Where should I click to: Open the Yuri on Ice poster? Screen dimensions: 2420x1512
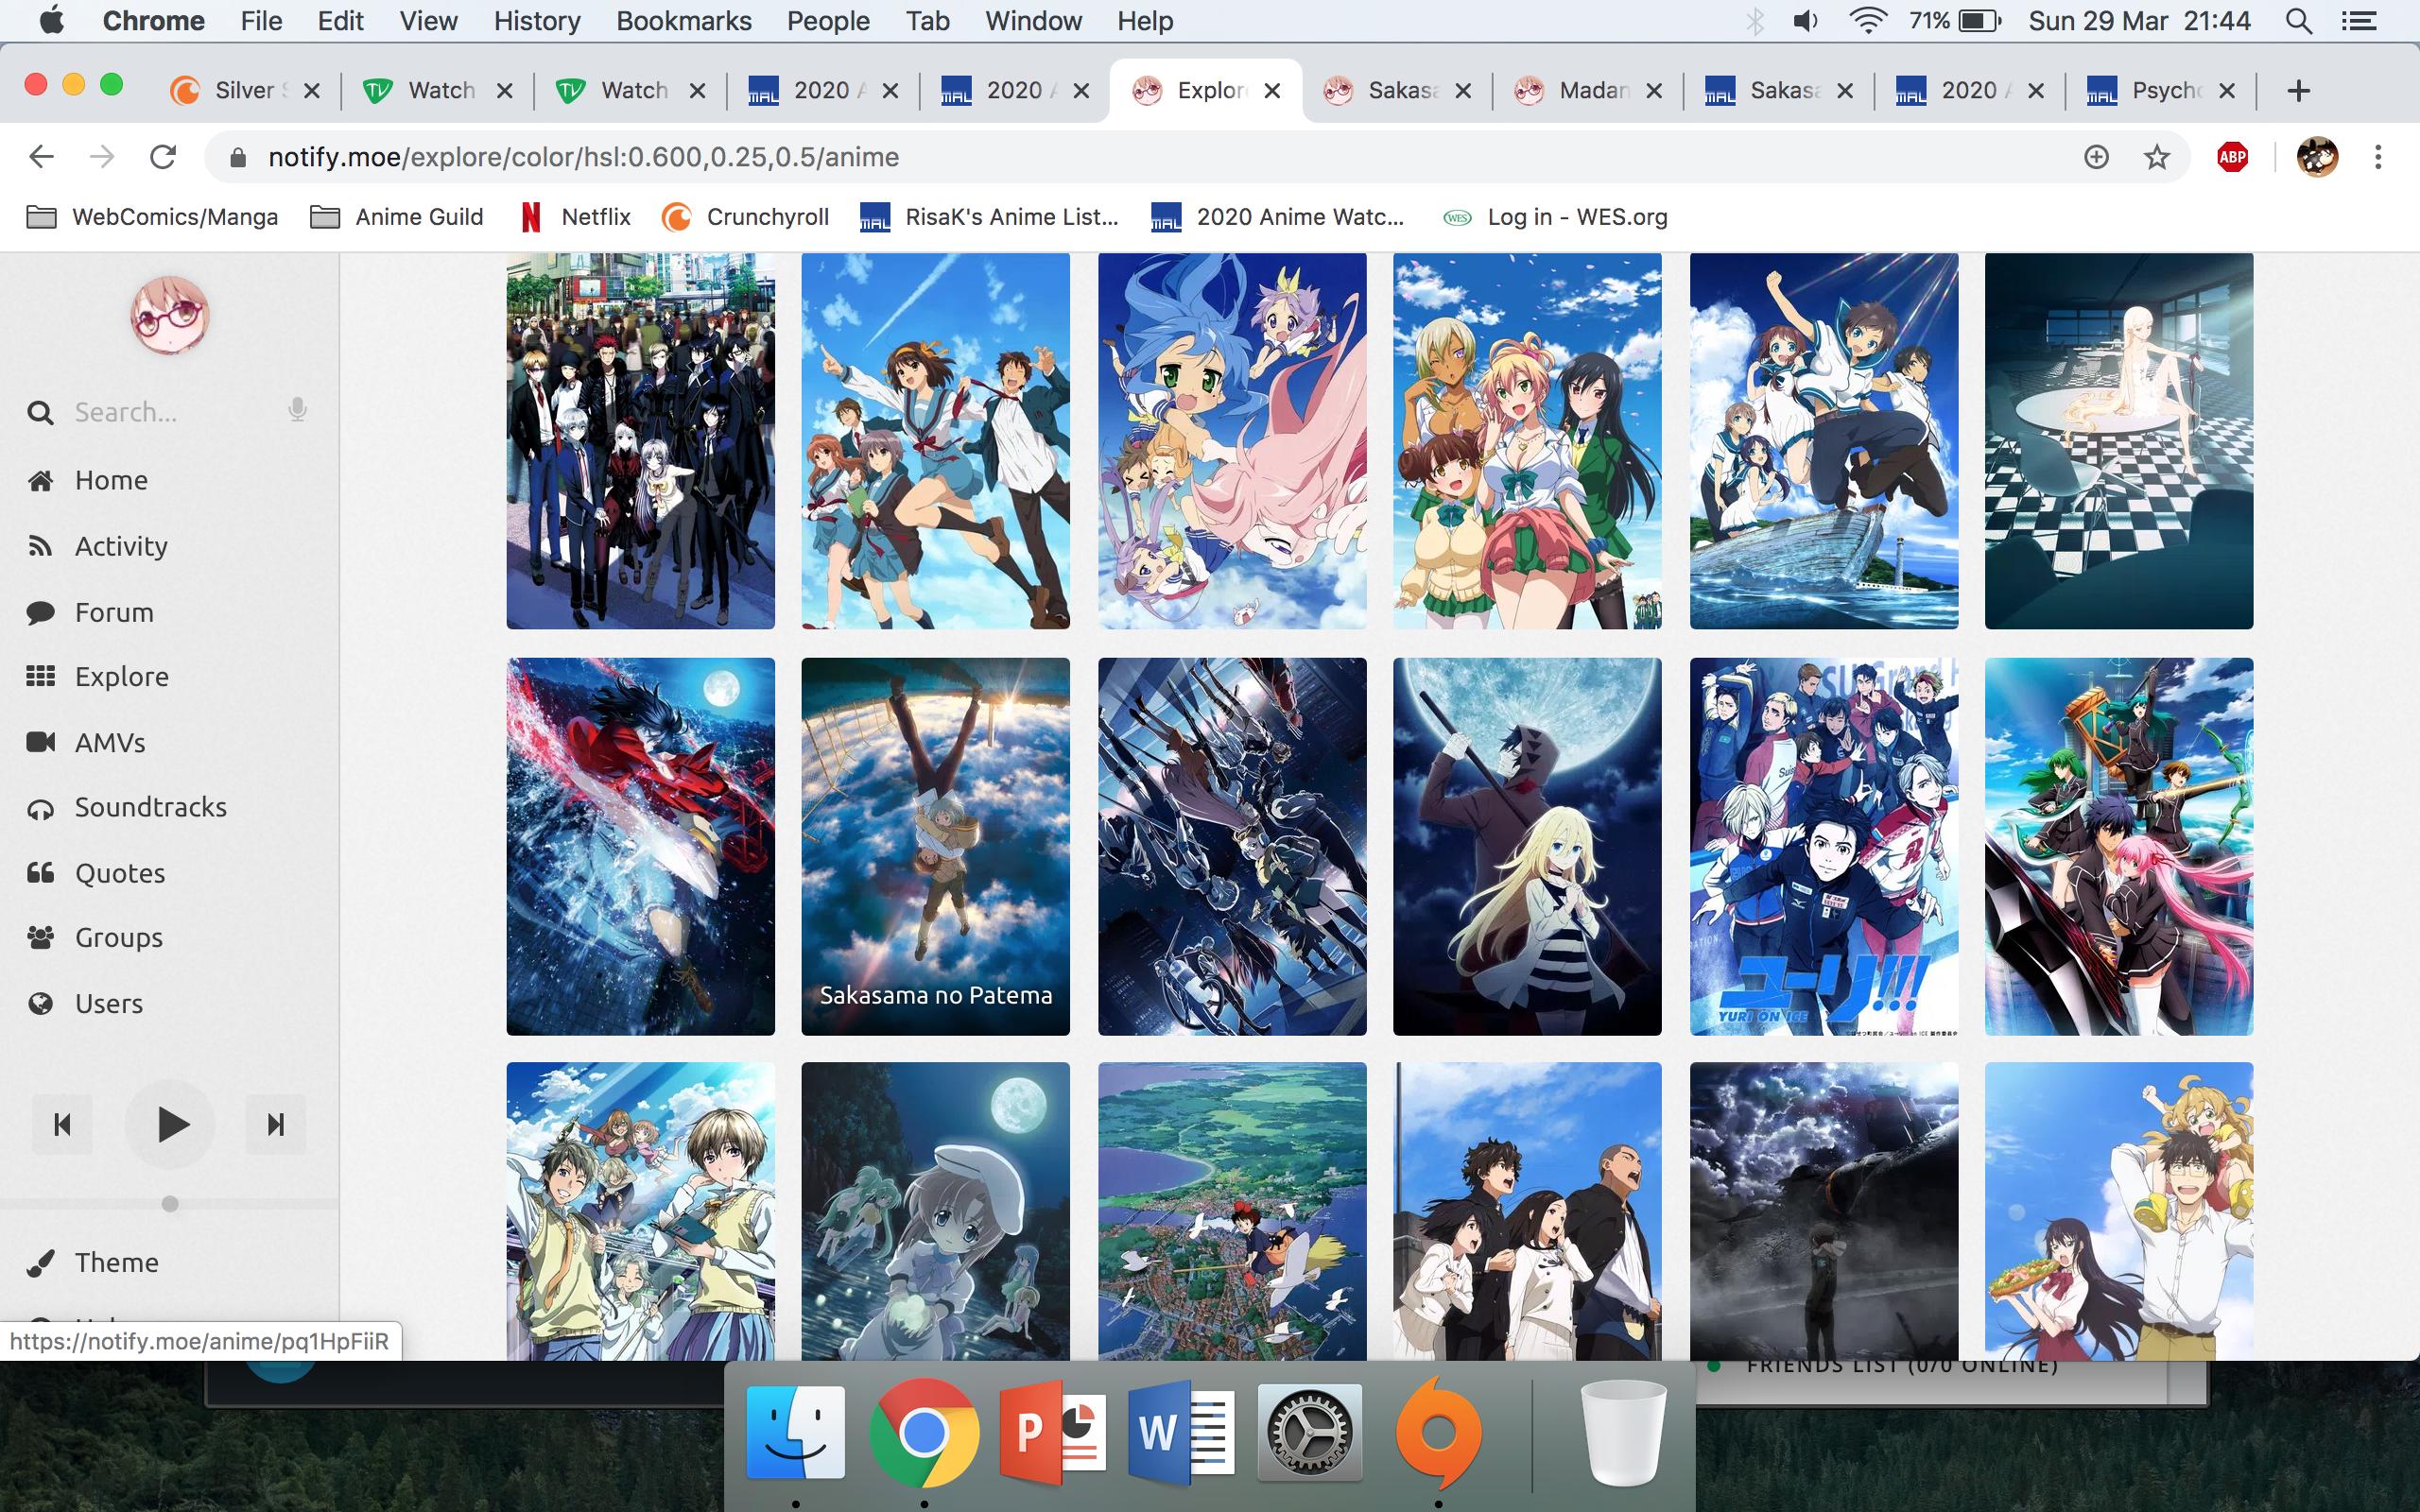click(1824, 846)
